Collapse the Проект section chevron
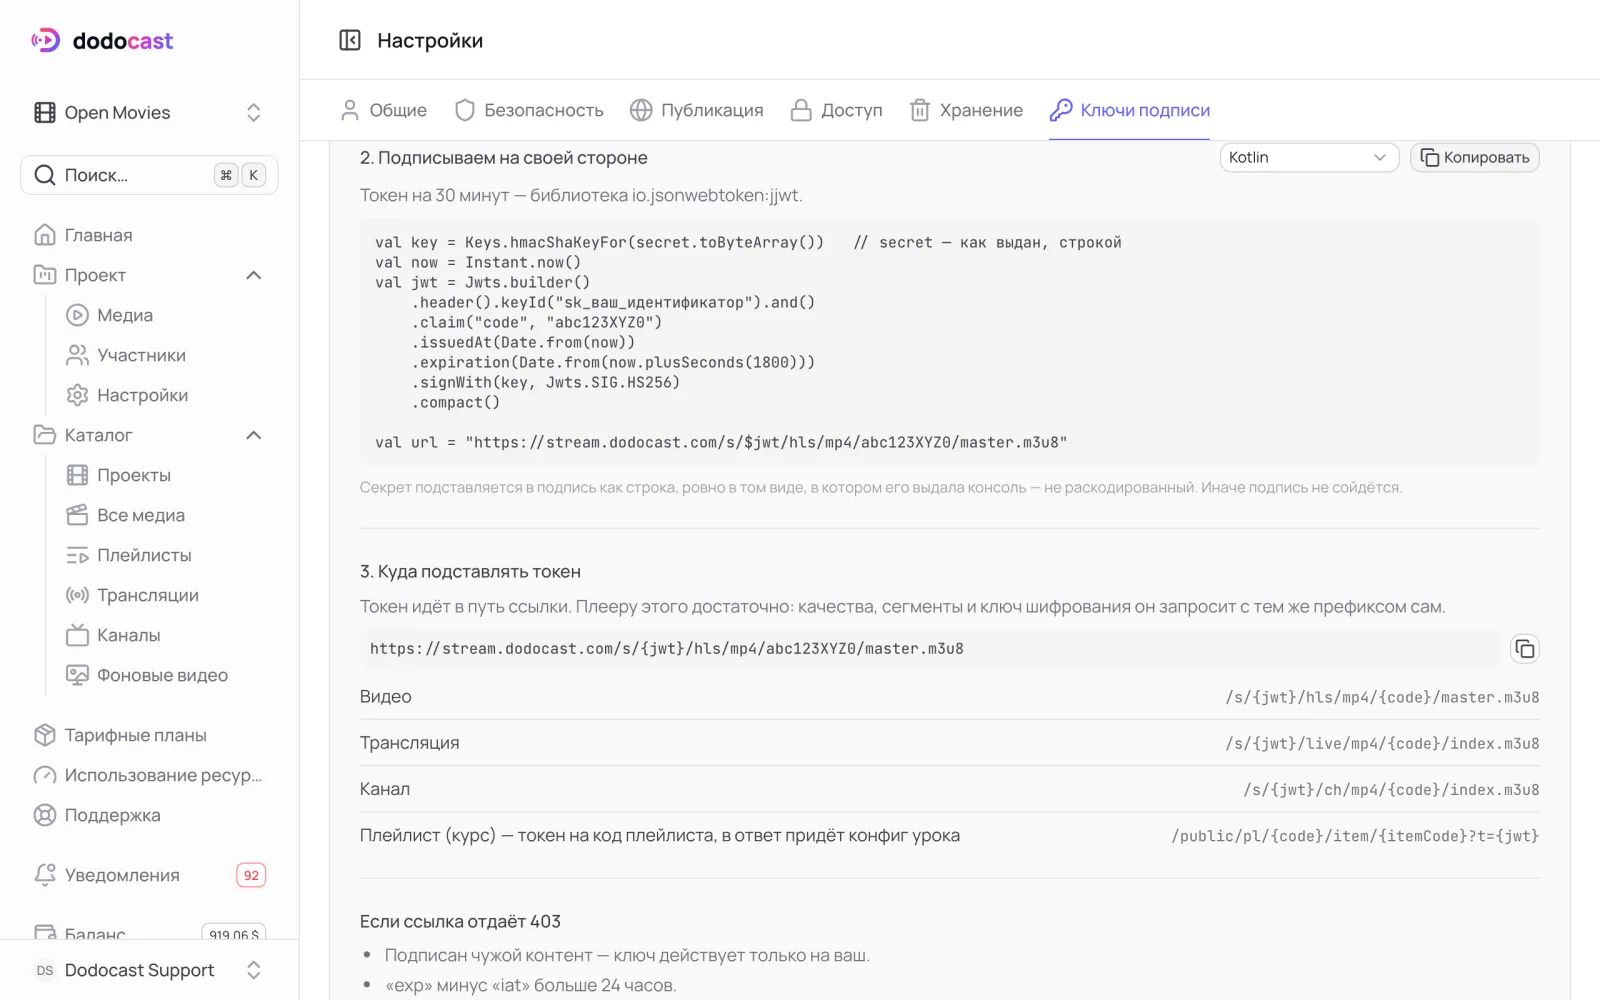 [x=254, y=275]
